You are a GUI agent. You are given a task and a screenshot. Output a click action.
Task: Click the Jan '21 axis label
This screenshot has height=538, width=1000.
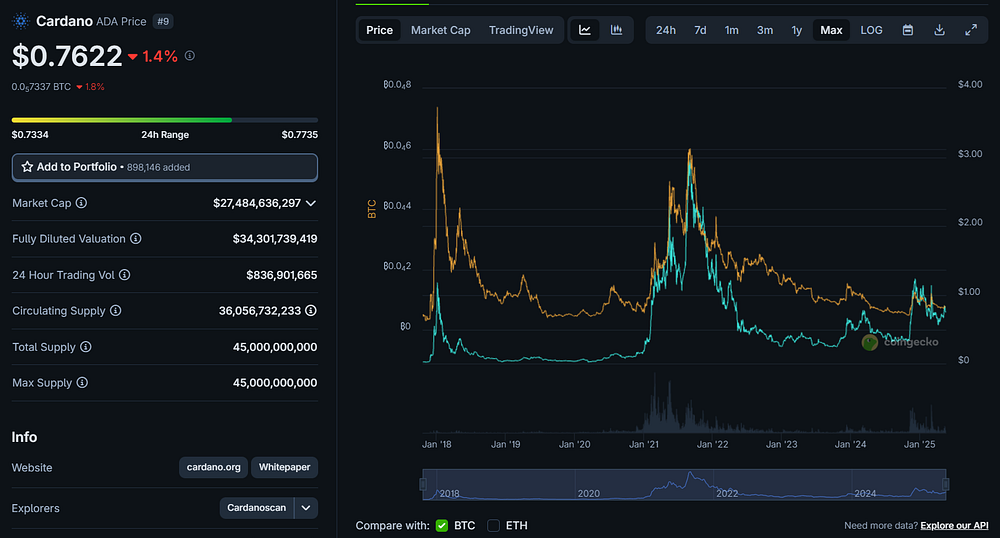click(x=643, y=444)
